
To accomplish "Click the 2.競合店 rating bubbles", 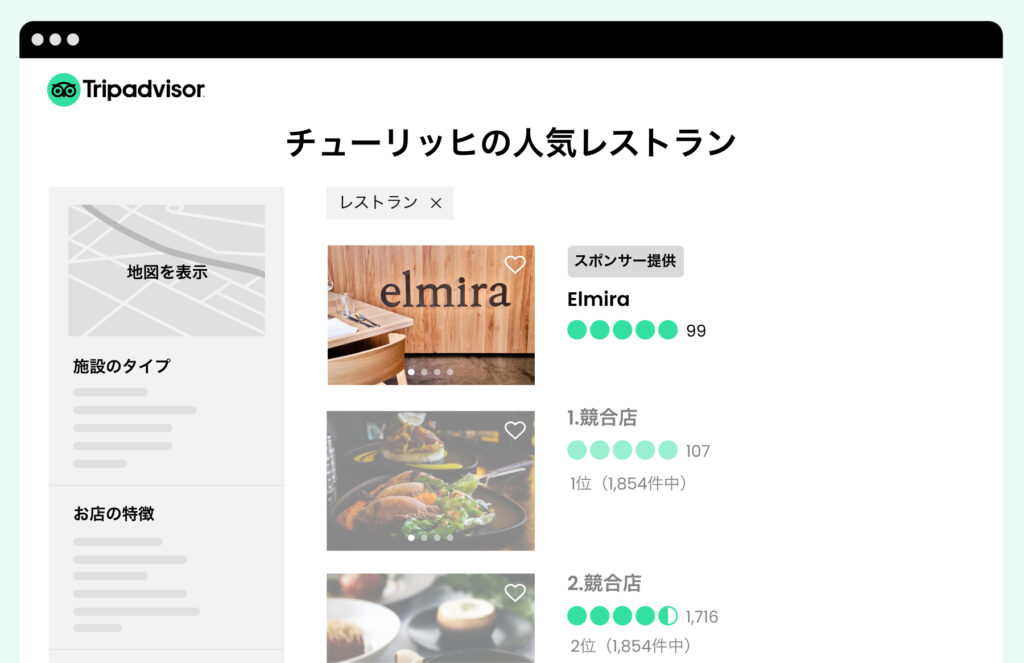I will coord(622,615).
